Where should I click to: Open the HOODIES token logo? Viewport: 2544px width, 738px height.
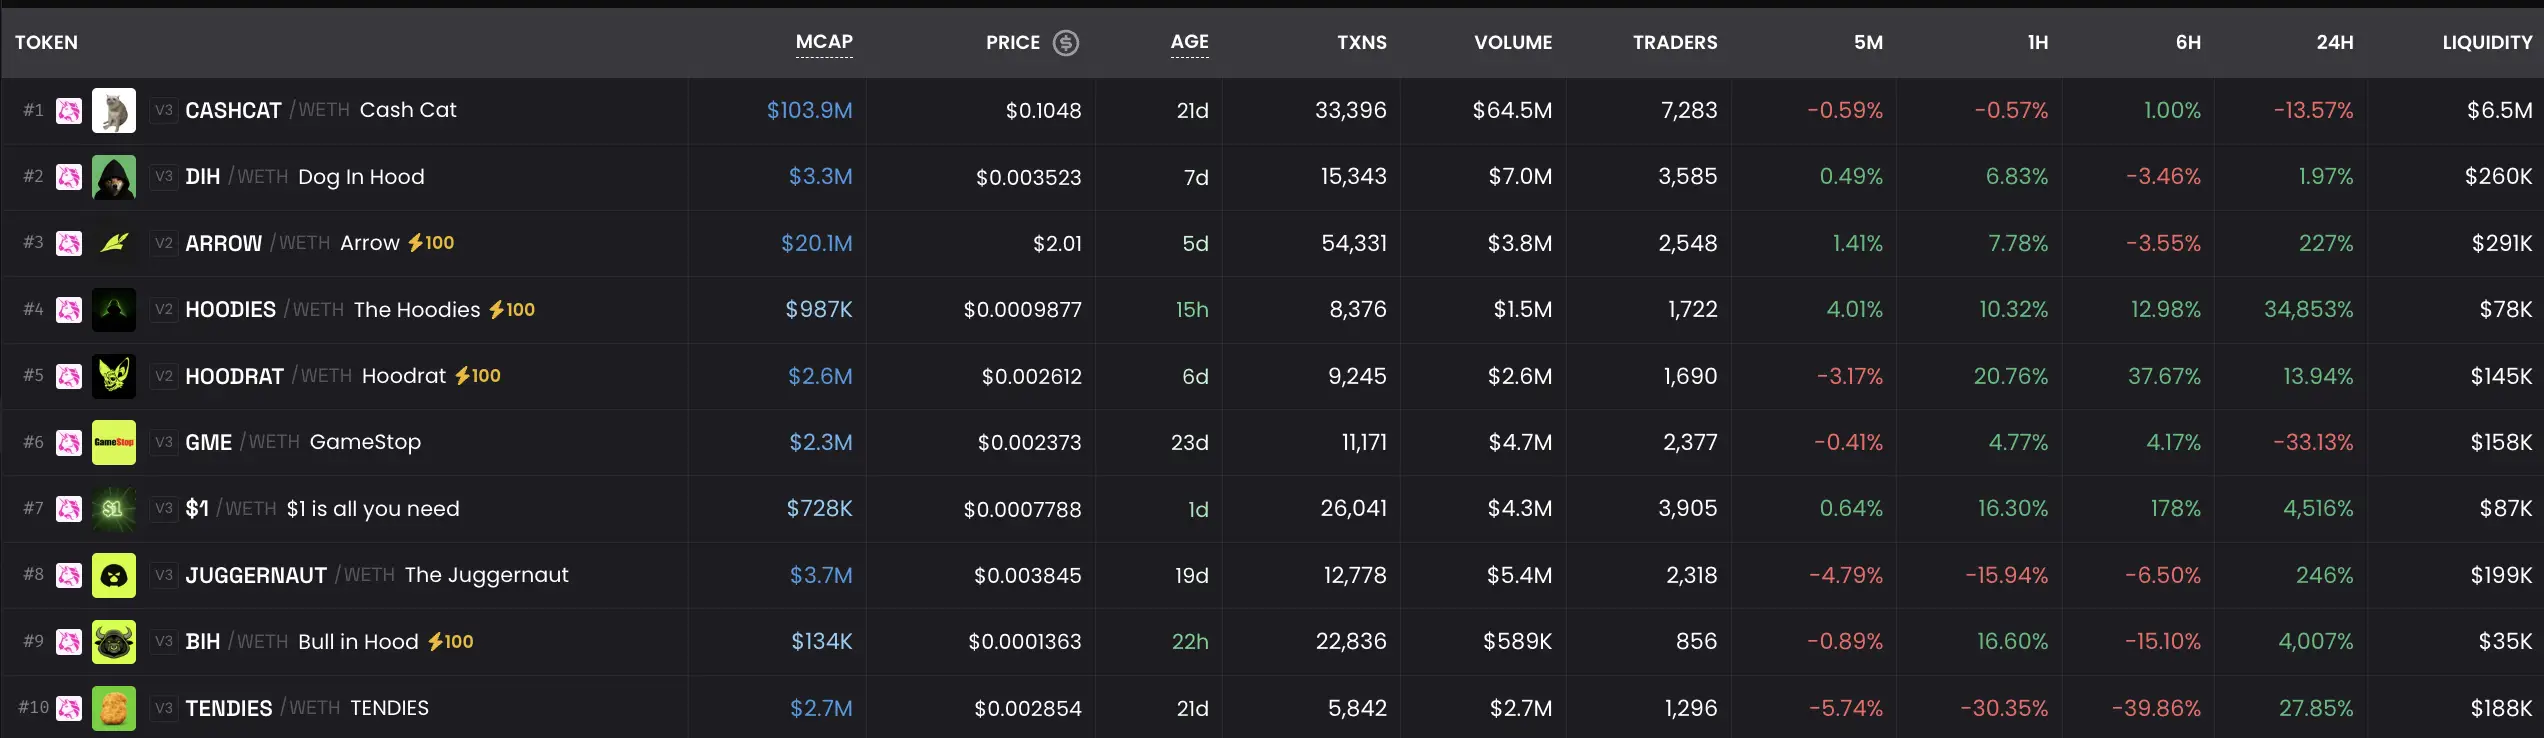point(114,310)
